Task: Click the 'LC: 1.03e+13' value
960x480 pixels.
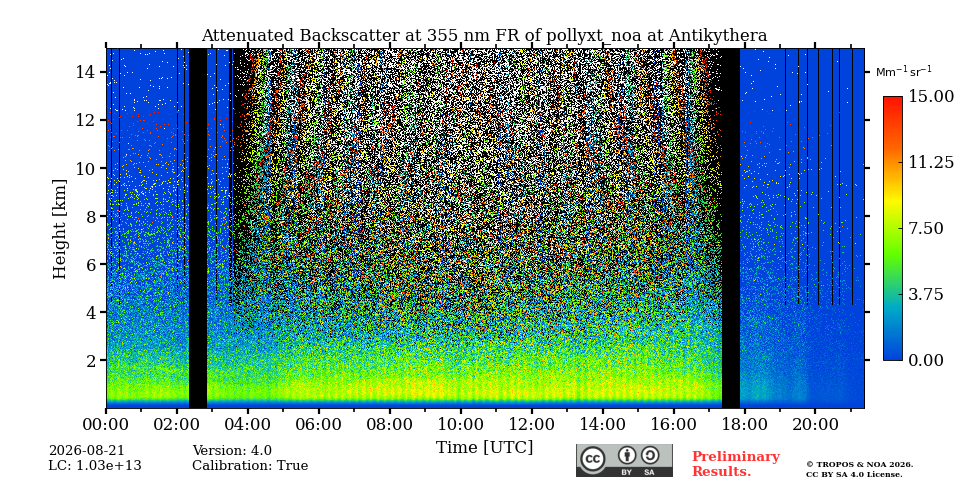Action: (x=95, y=465)
